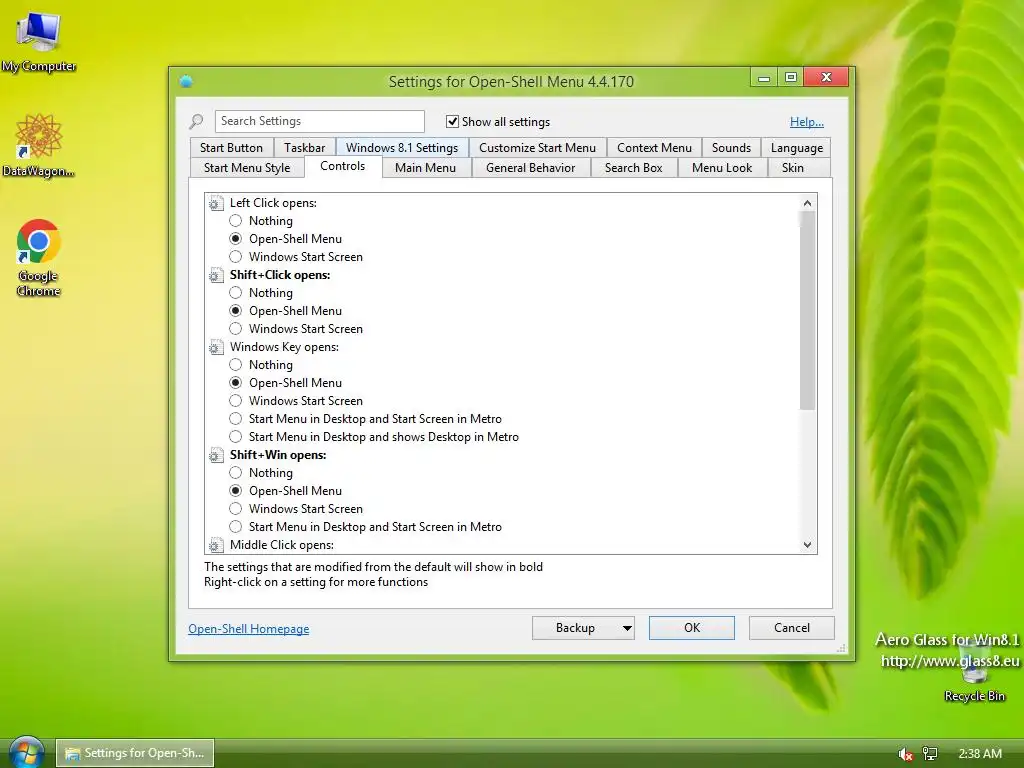1024x768 pixels.
Task: Open the Help link
Action: click(807, 121)
